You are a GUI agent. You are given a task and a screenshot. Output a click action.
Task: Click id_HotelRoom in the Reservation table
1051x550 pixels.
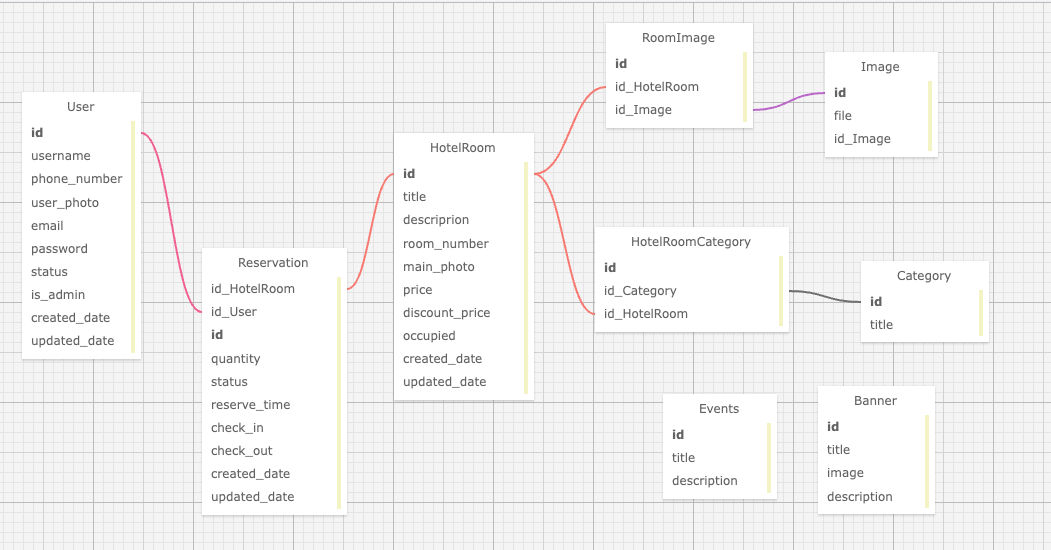point(253,289)
